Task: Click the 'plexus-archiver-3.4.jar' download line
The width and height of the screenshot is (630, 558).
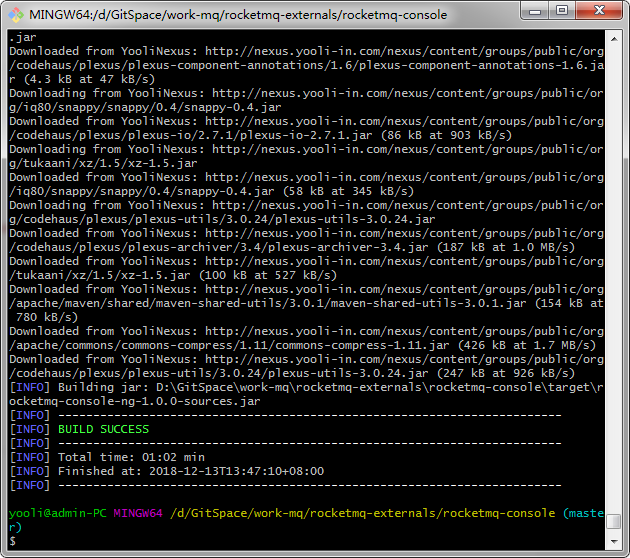Action: [292, 247]
